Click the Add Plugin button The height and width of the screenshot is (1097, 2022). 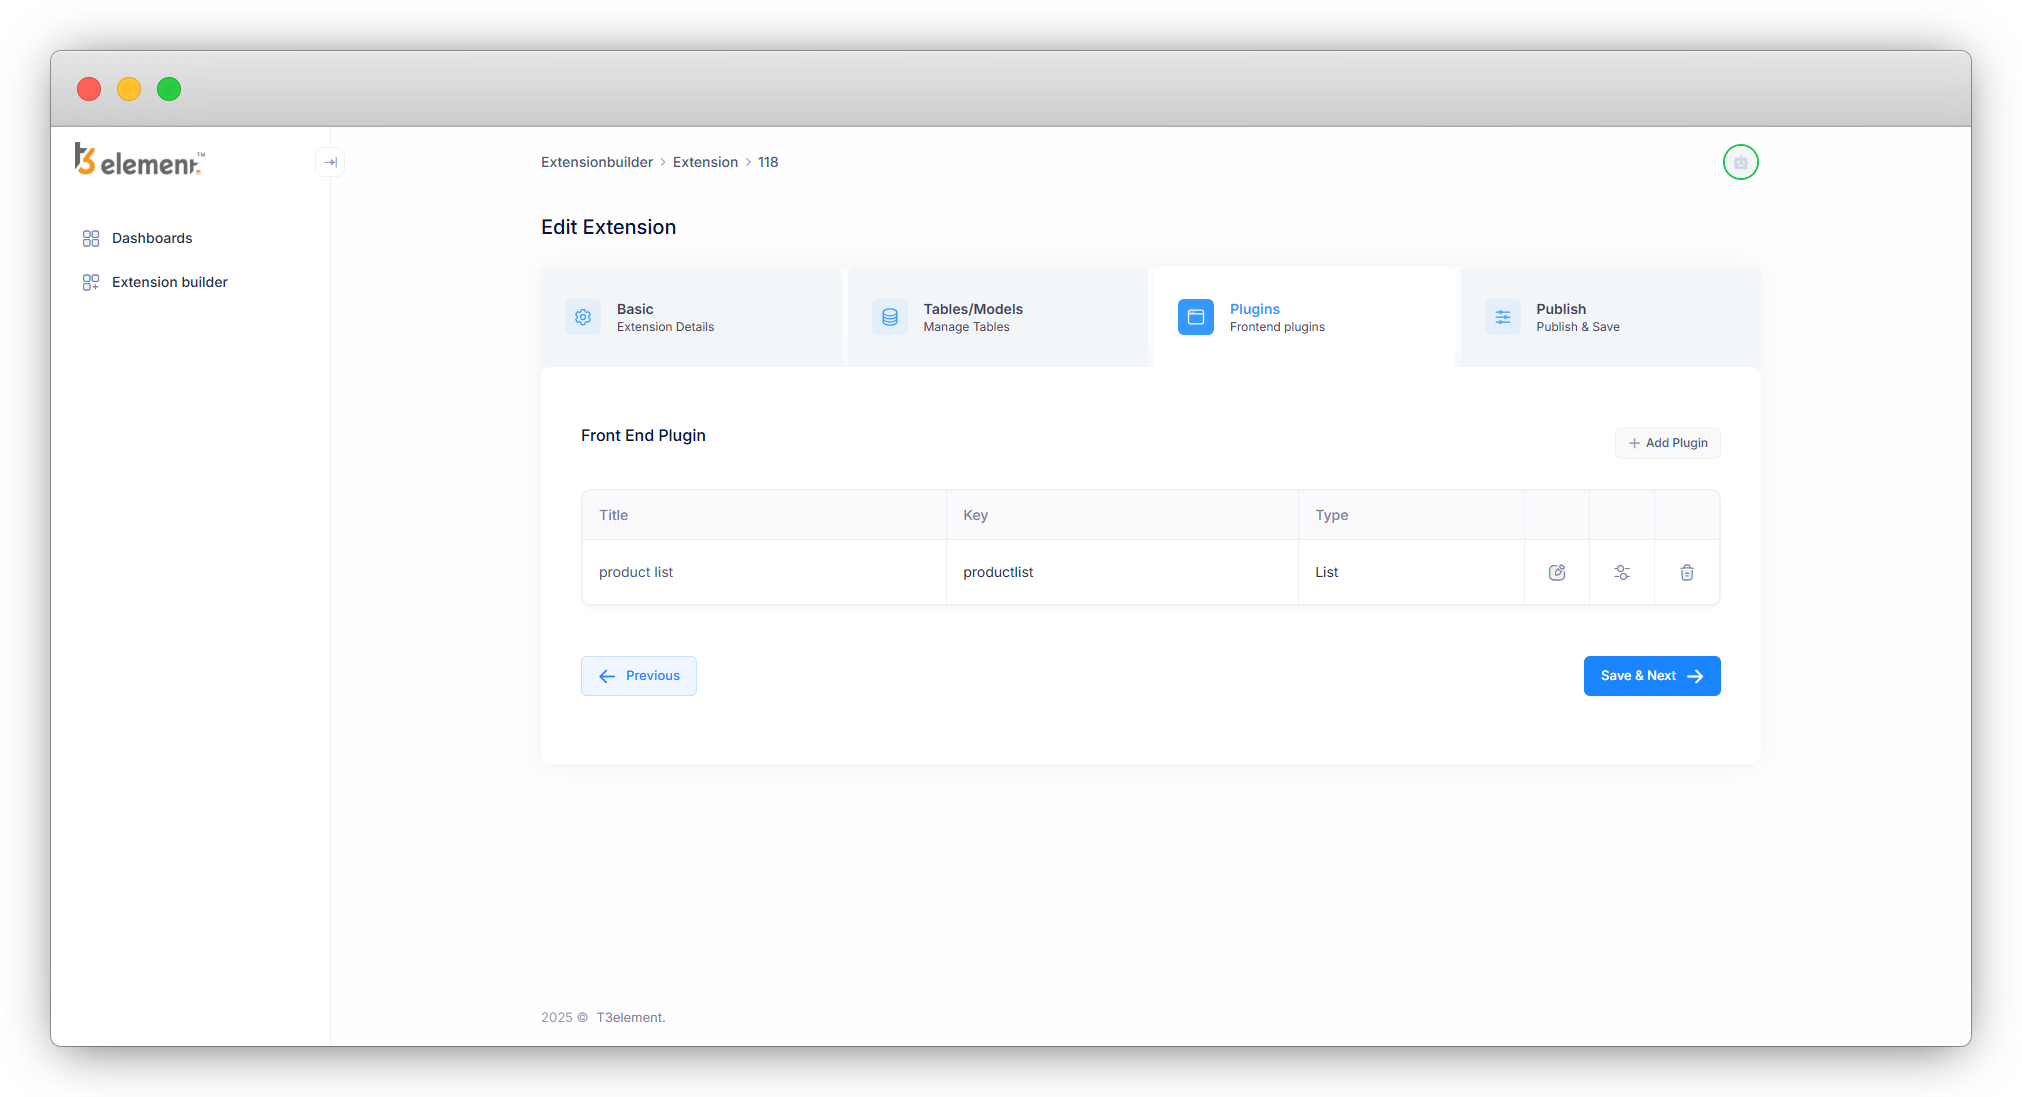coord(1667,443)
